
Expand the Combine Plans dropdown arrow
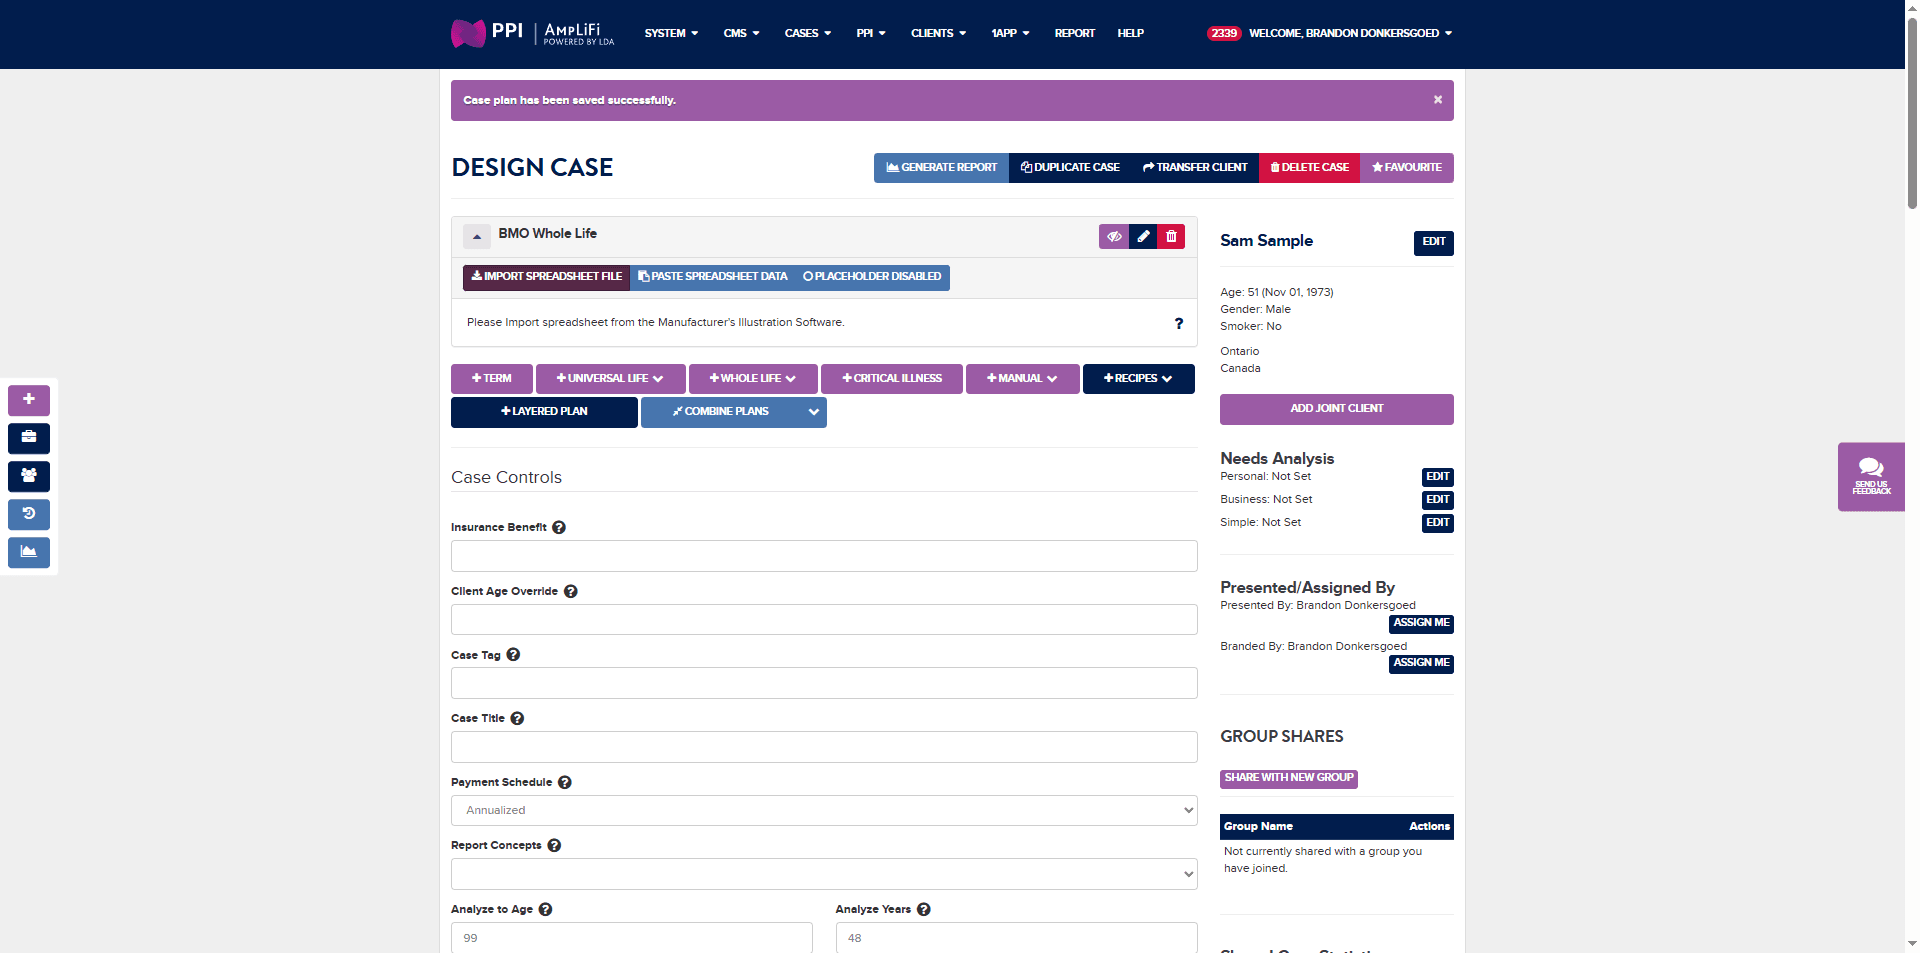pos(814,412)
